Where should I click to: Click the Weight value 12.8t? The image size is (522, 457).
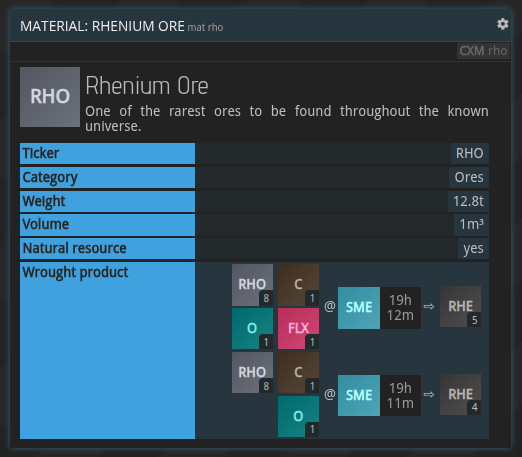(x=468, y=201)
